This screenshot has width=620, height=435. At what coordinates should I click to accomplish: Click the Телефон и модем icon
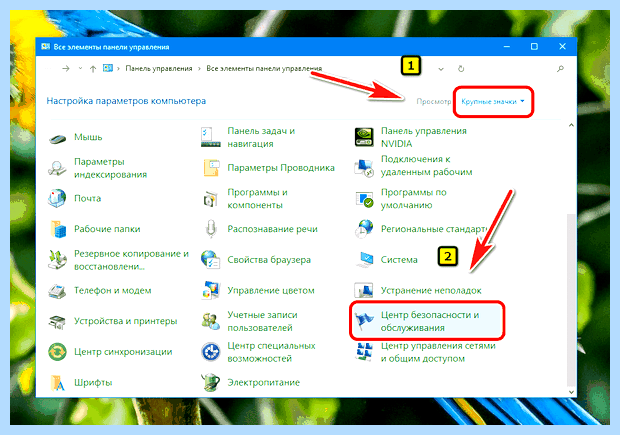[57, 291]
